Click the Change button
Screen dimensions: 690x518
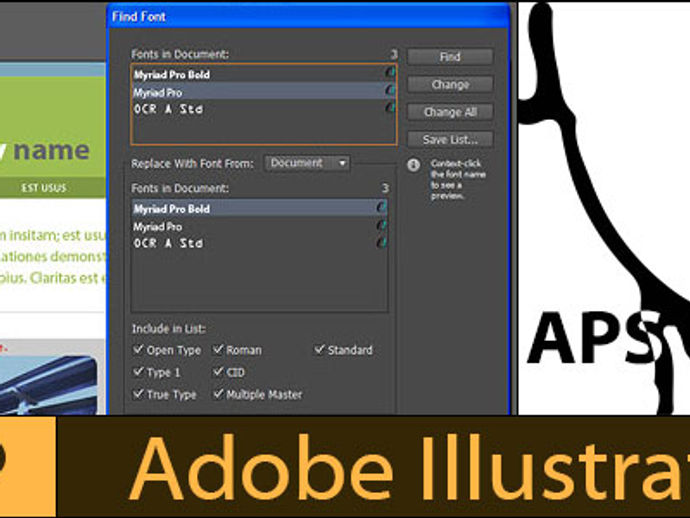coord(450,84)
